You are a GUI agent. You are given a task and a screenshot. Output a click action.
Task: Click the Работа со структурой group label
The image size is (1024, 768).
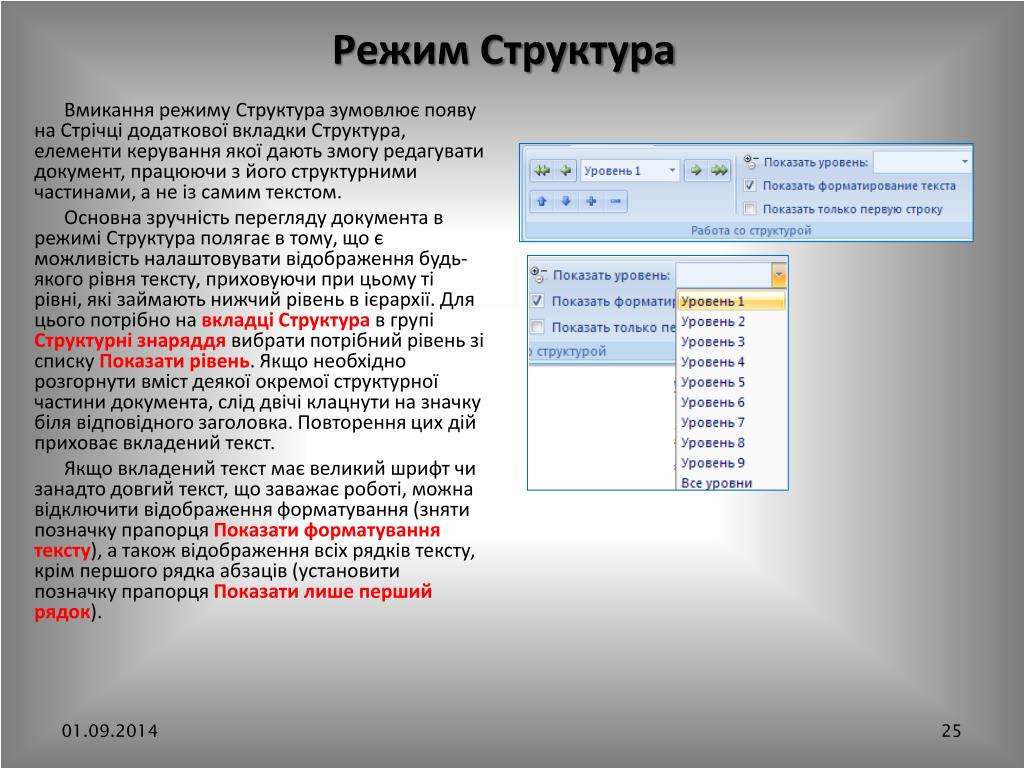pyautogui.click(x=751, y=231)
